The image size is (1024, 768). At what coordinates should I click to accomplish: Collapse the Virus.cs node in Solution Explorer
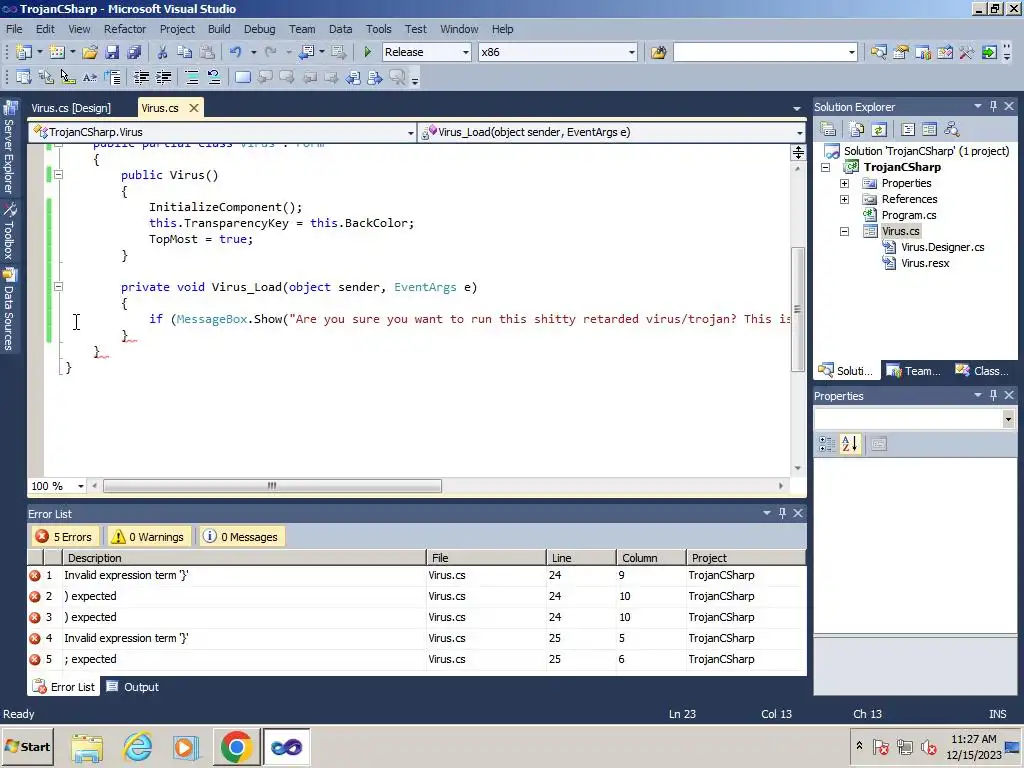(844, 231)
